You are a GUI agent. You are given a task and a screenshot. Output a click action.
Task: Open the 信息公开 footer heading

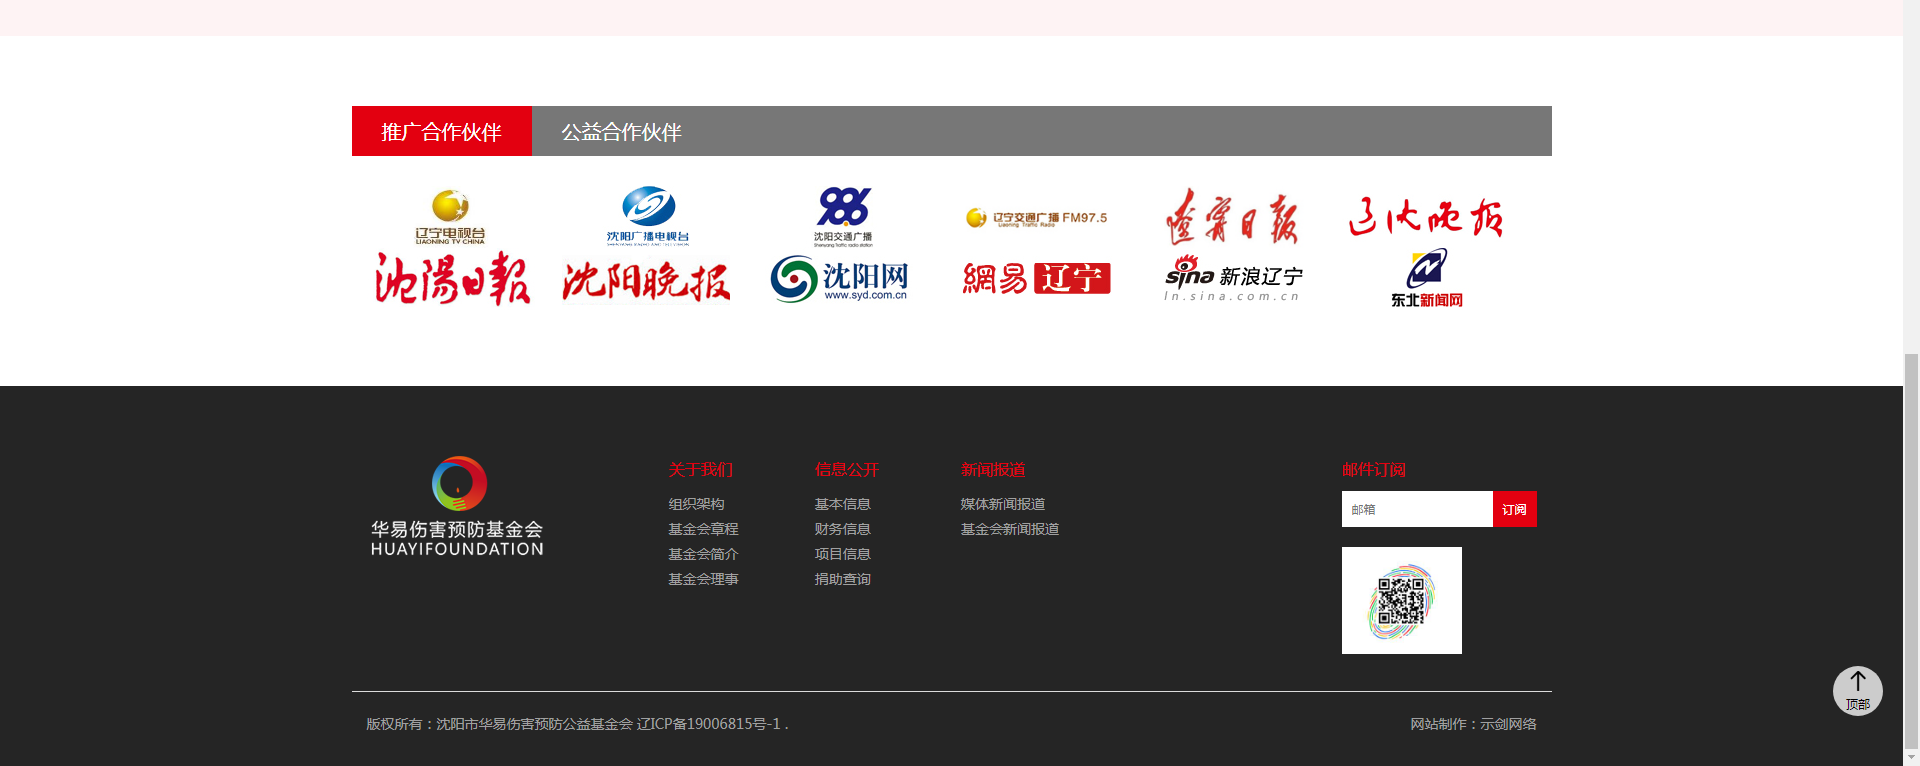(846, 469)
